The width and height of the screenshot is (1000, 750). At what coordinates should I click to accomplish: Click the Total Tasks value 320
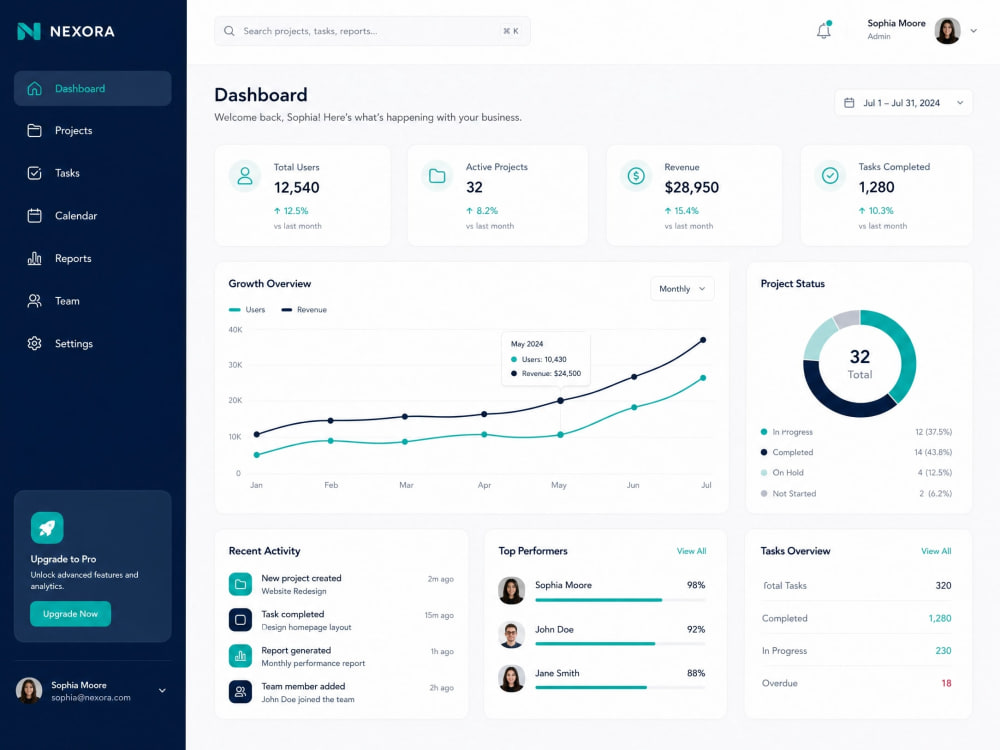click(x=943, y=585)
